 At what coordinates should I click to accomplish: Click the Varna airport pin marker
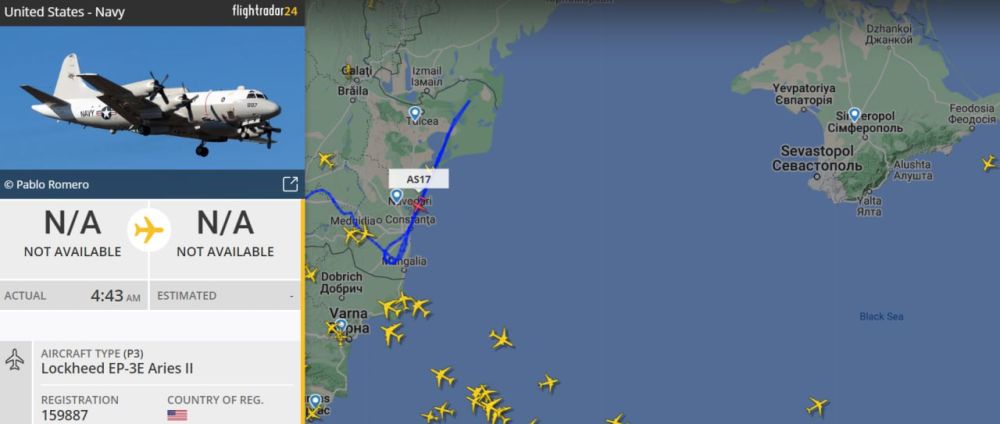341,326
